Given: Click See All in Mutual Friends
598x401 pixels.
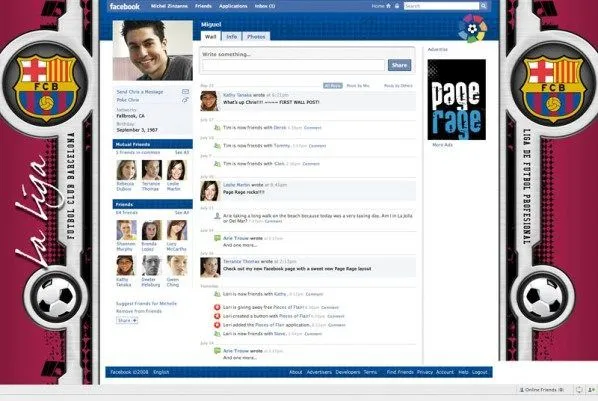Looking at the screenshot, I should (x=182, y=152).
